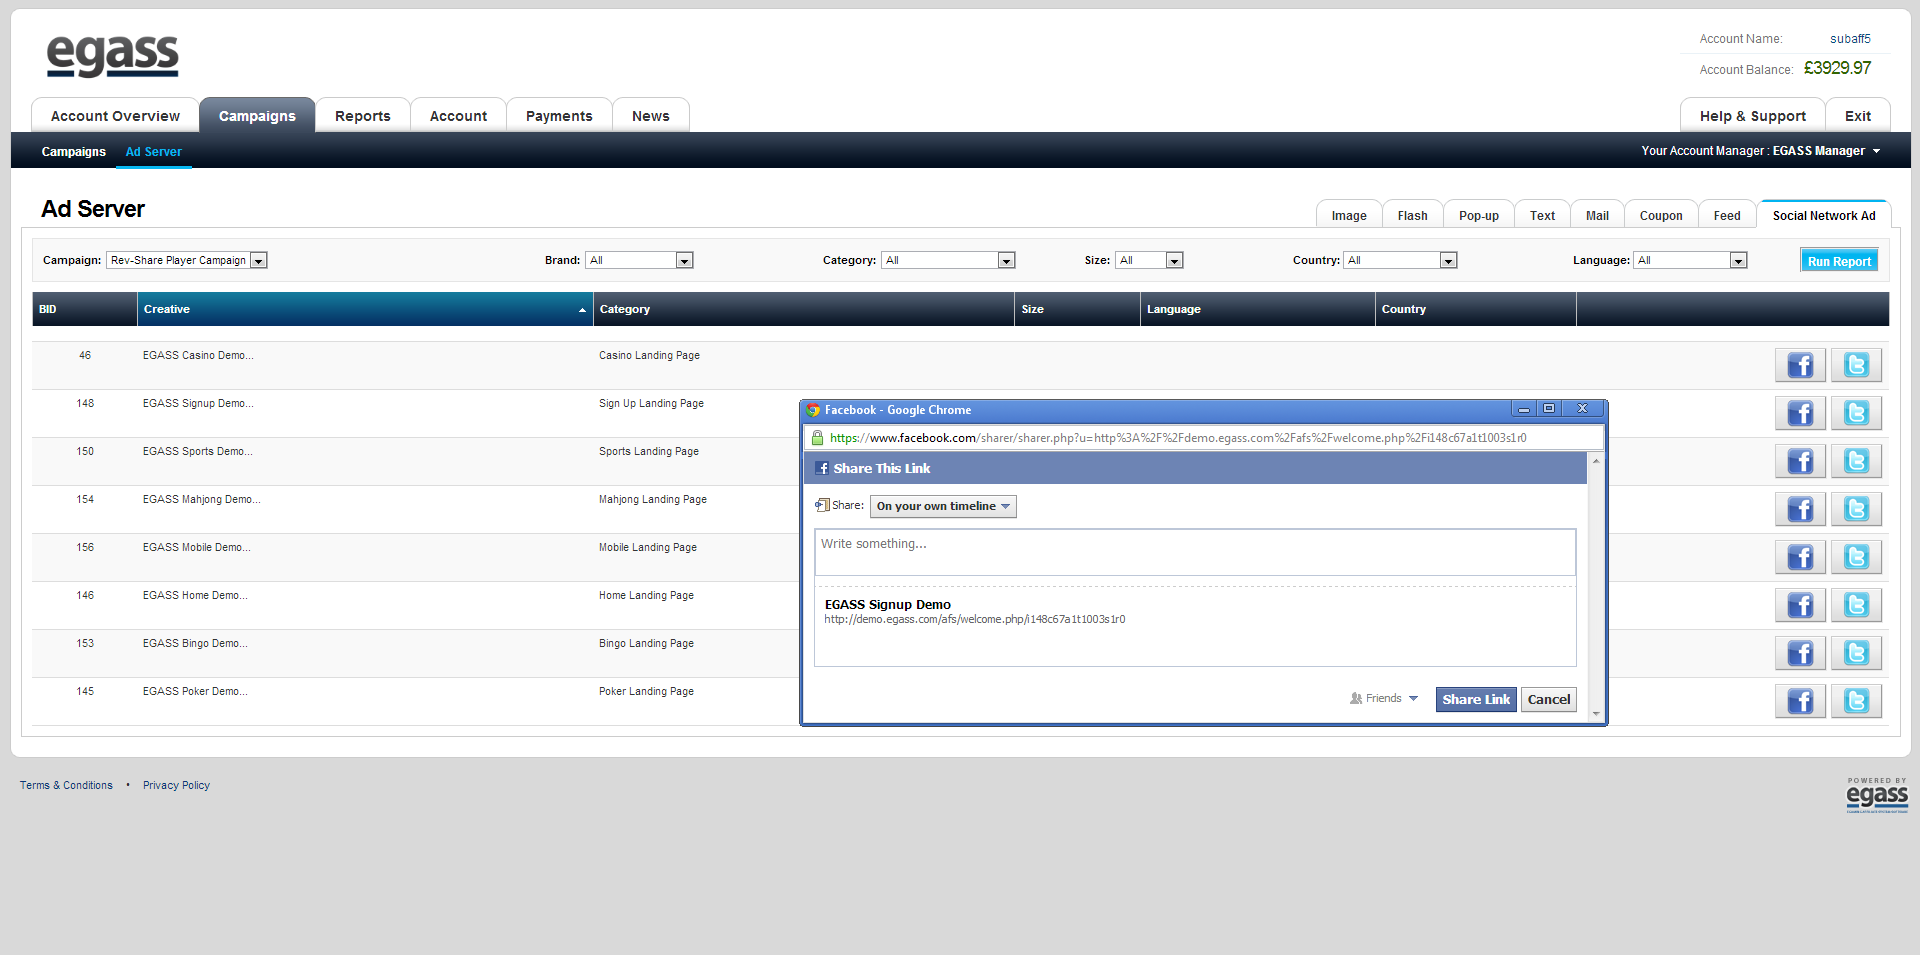
Task: Click the Facebook logo in Share This Link header
Action: [x=822, y=468]
